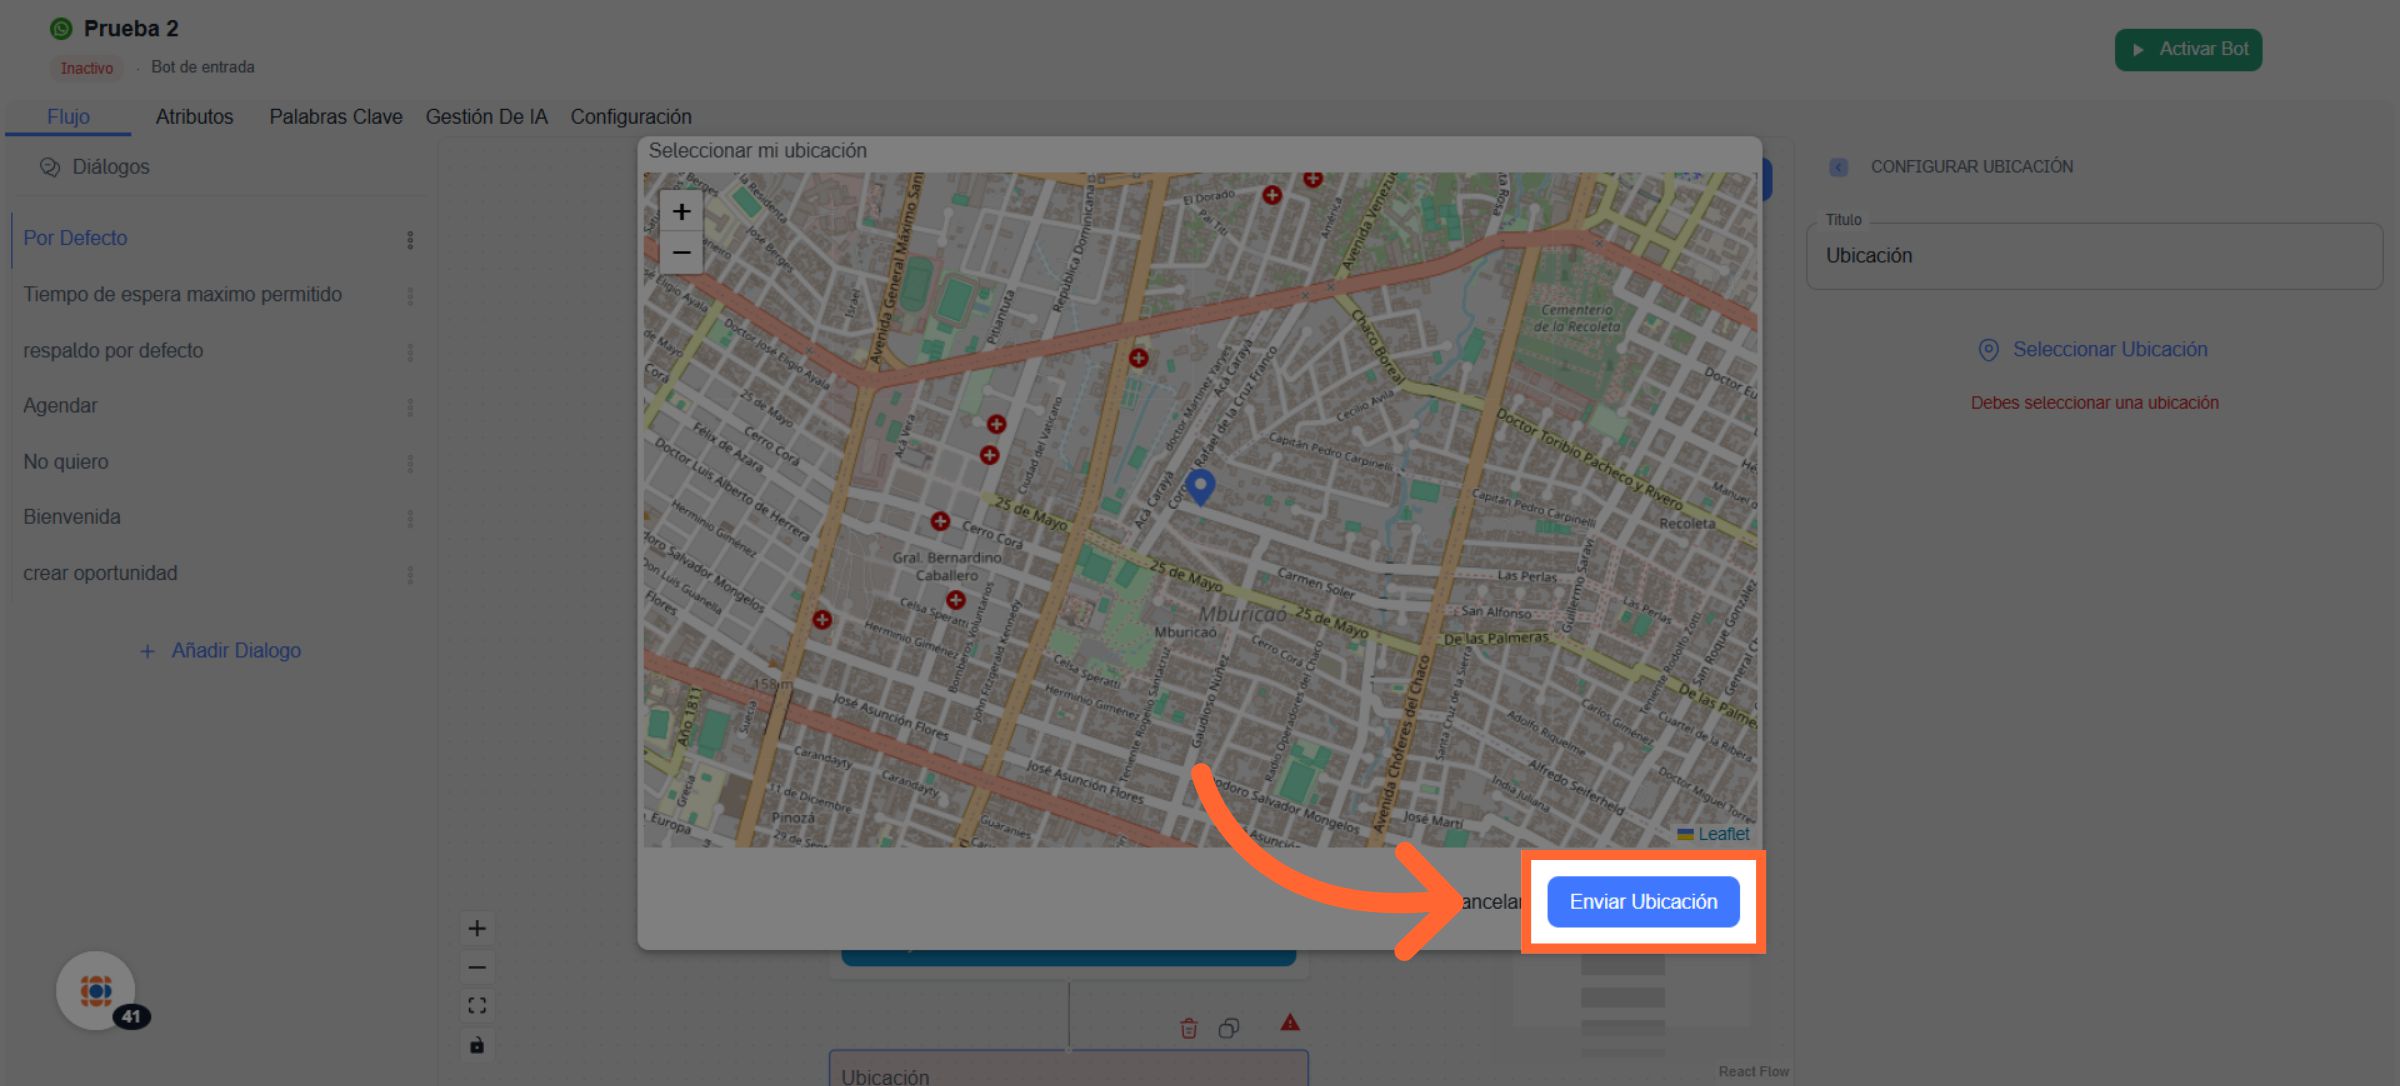Switch to the Atributos tab
The image size is (2400, 1086).
click(x=194, y=117)
